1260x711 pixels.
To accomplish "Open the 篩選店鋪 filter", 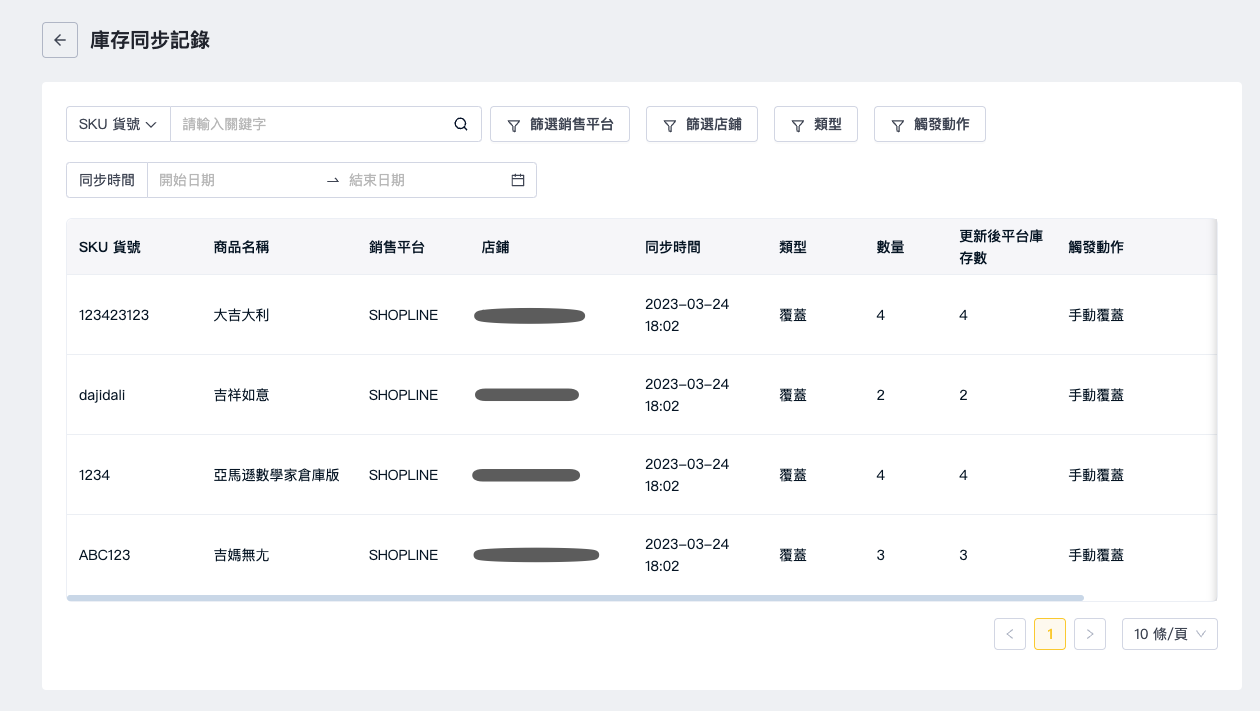I will [701, 125].
